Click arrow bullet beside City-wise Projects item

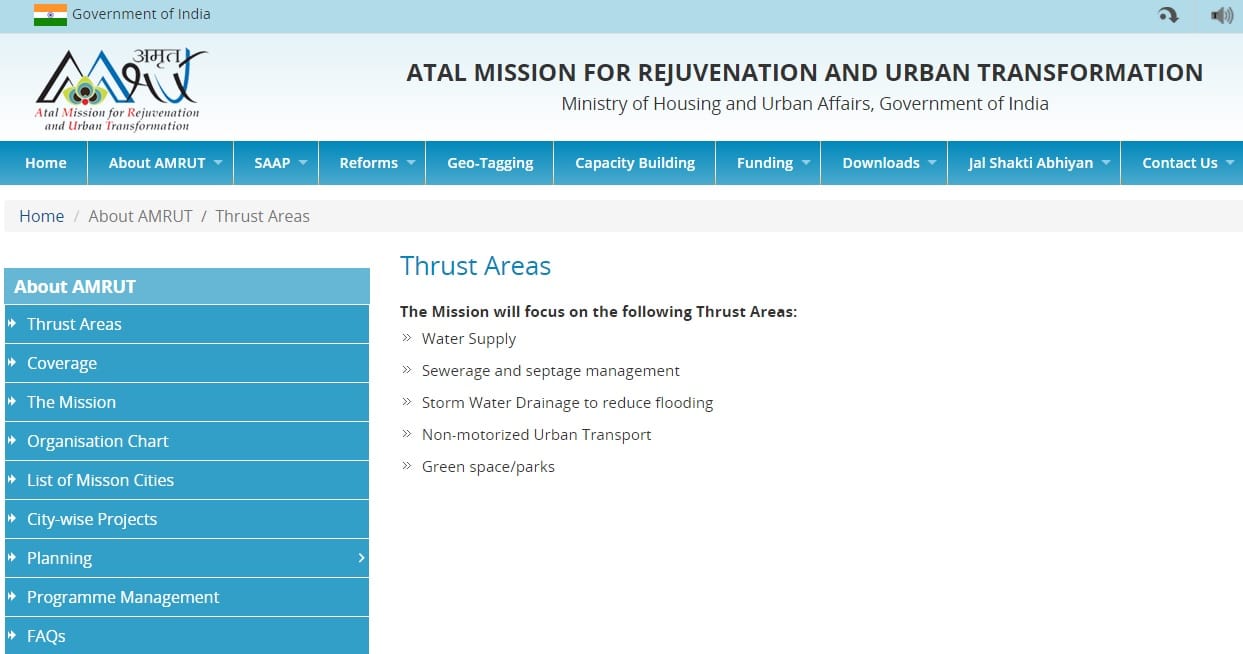[x=12, y=519]
